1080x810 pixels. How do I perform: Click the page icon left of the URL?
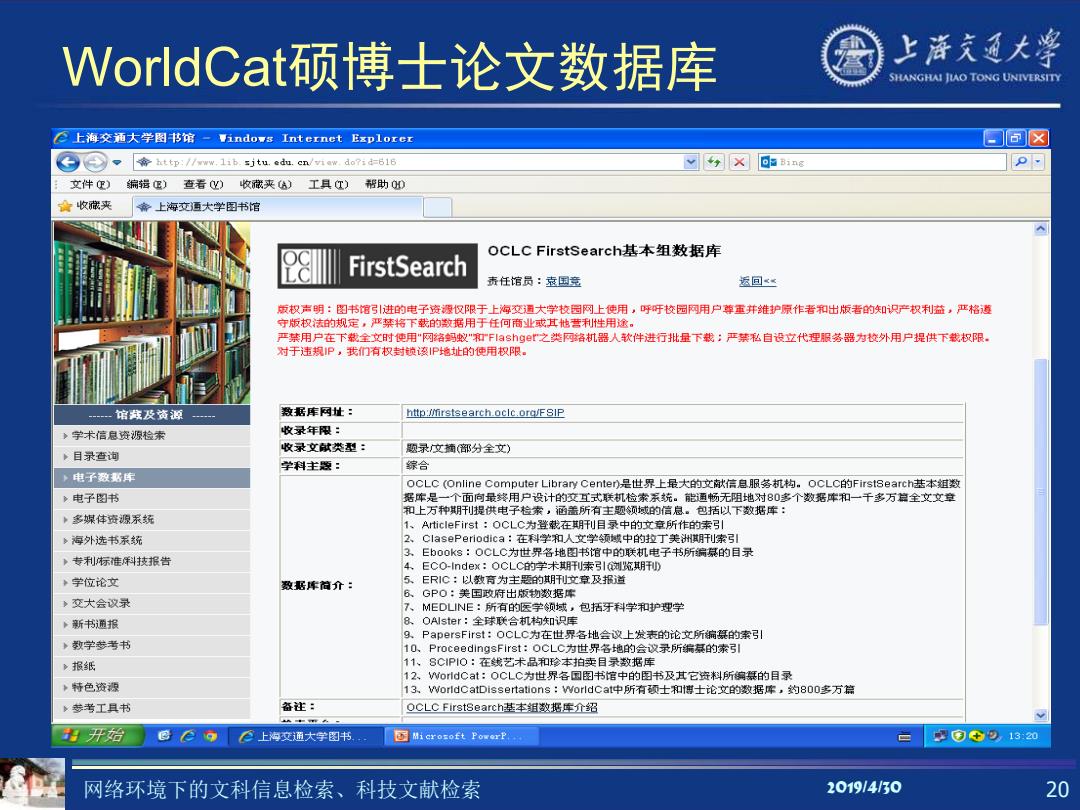(x=144, y=162)
